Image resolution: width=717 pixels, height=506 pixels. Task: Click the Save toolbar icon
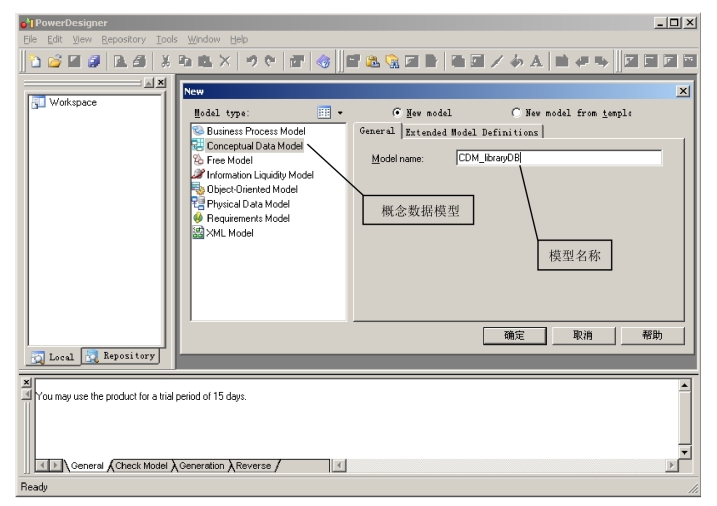74,61
